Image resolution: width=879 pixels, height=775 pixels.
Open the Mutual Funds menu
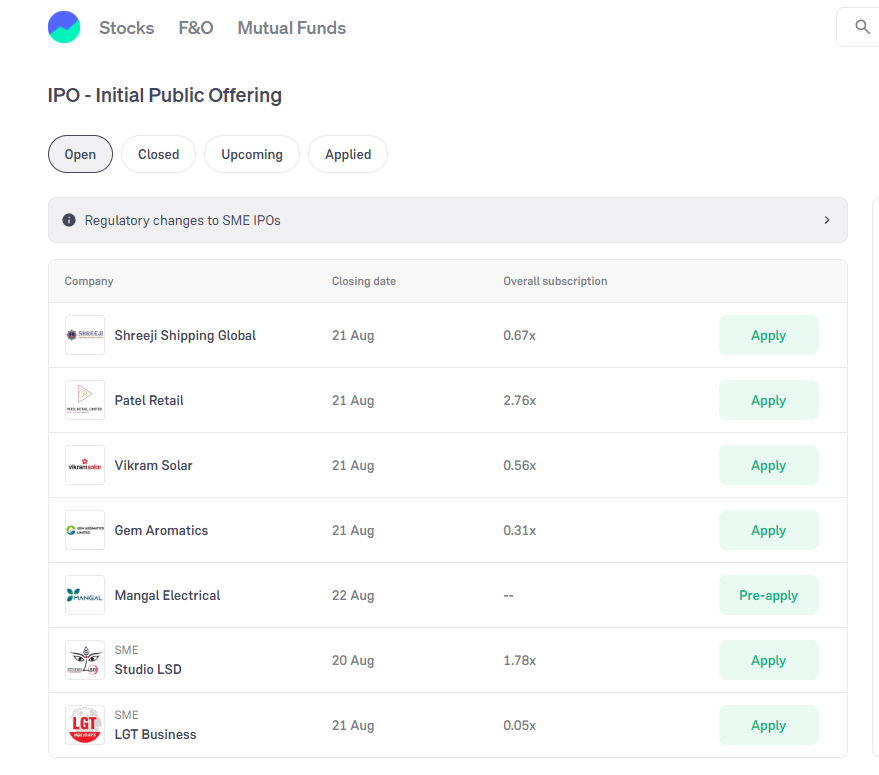pyautogui.click(x=292, y=27)
